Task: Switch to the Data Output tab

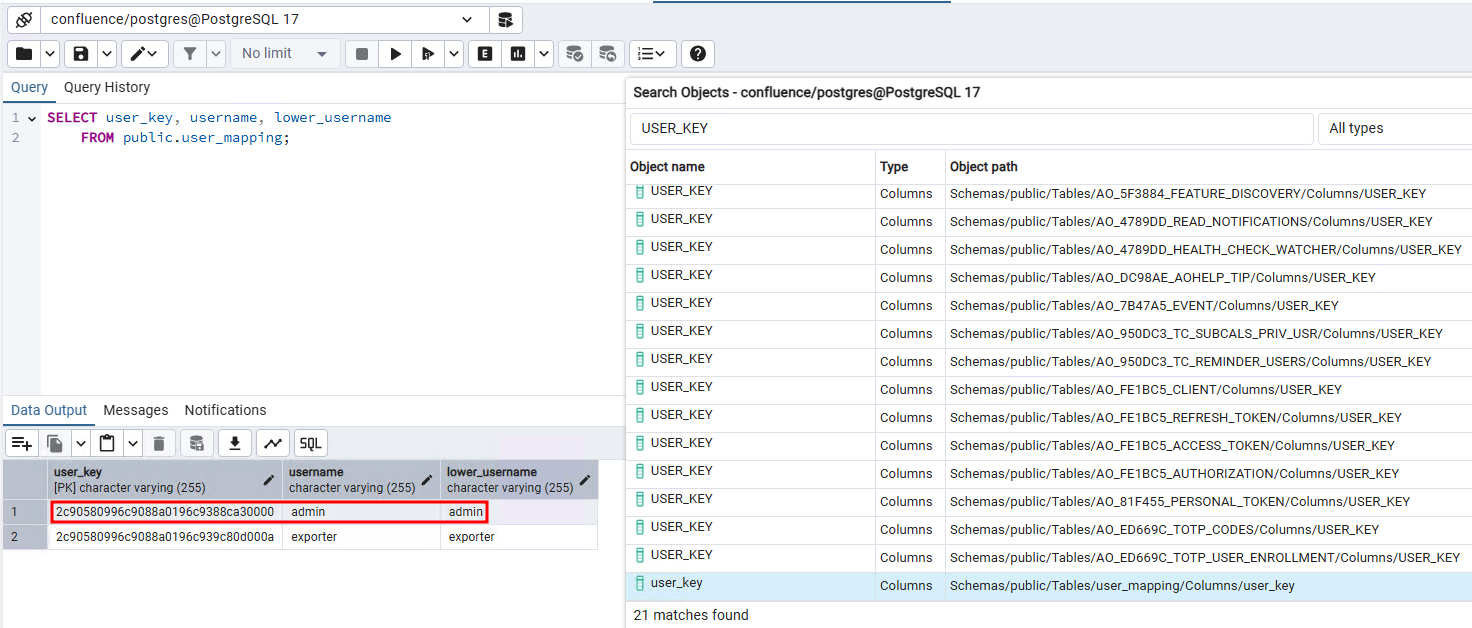Action: click(x=49, y=410)
